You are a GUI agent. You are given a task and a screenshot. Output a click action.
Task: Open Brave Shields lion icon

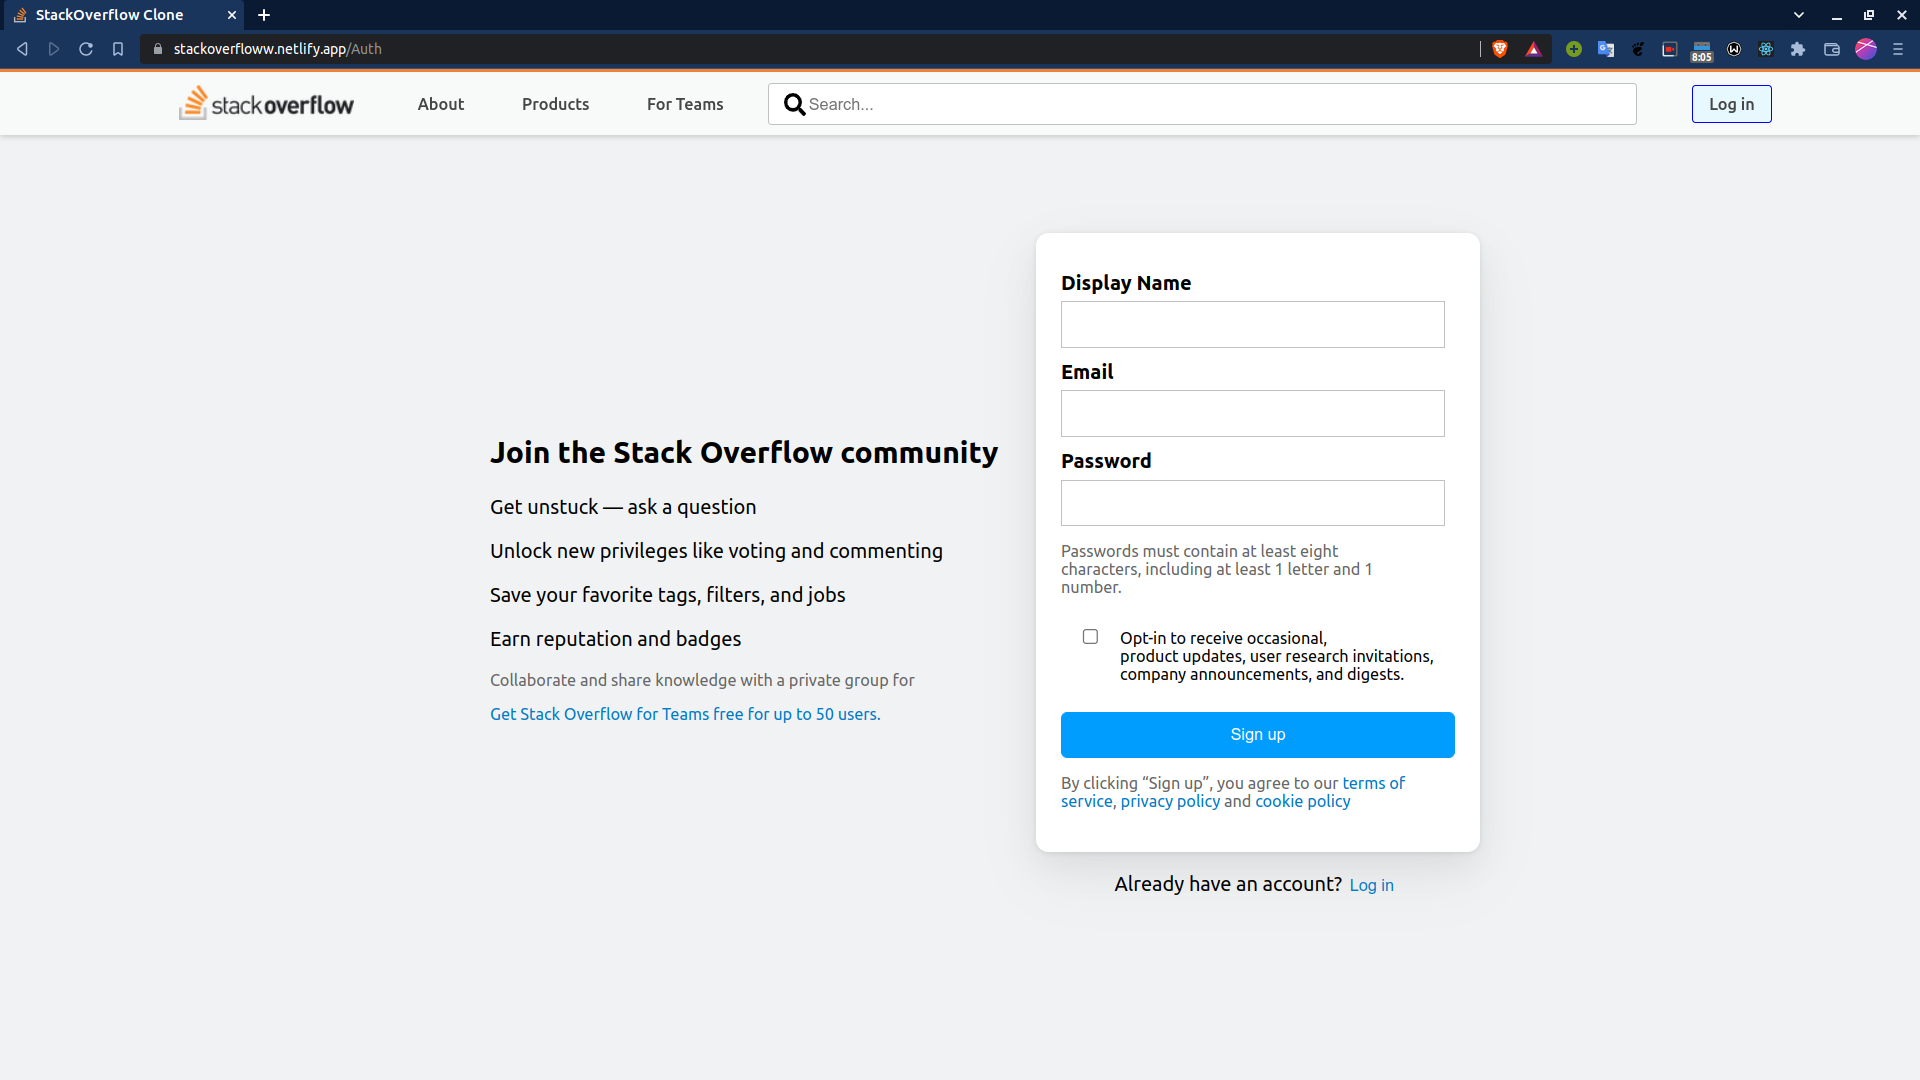click(1500, 49)
